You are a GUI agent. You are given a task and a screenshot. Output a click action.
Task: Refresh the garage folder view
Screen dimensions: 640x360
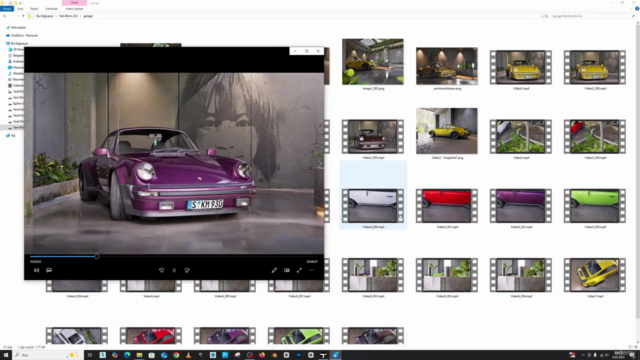547,16
